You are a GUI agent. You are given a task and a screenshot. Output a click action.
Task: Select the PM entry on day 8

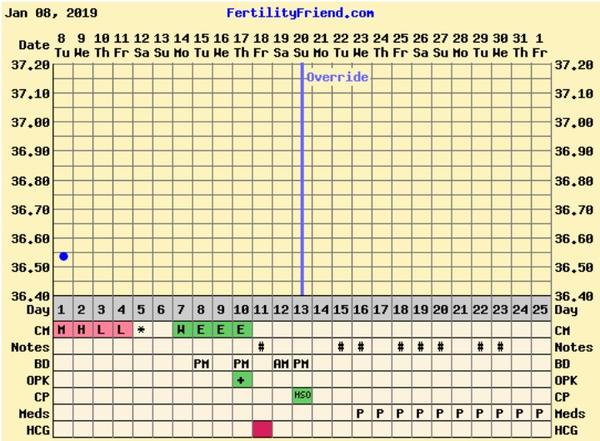201,363
